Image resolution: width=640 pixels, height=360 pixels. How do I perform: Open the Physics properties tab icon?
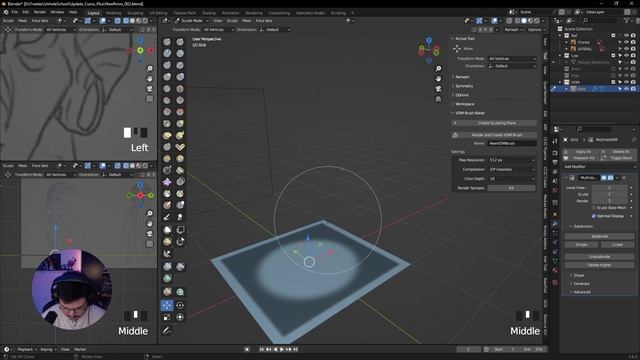555,242
